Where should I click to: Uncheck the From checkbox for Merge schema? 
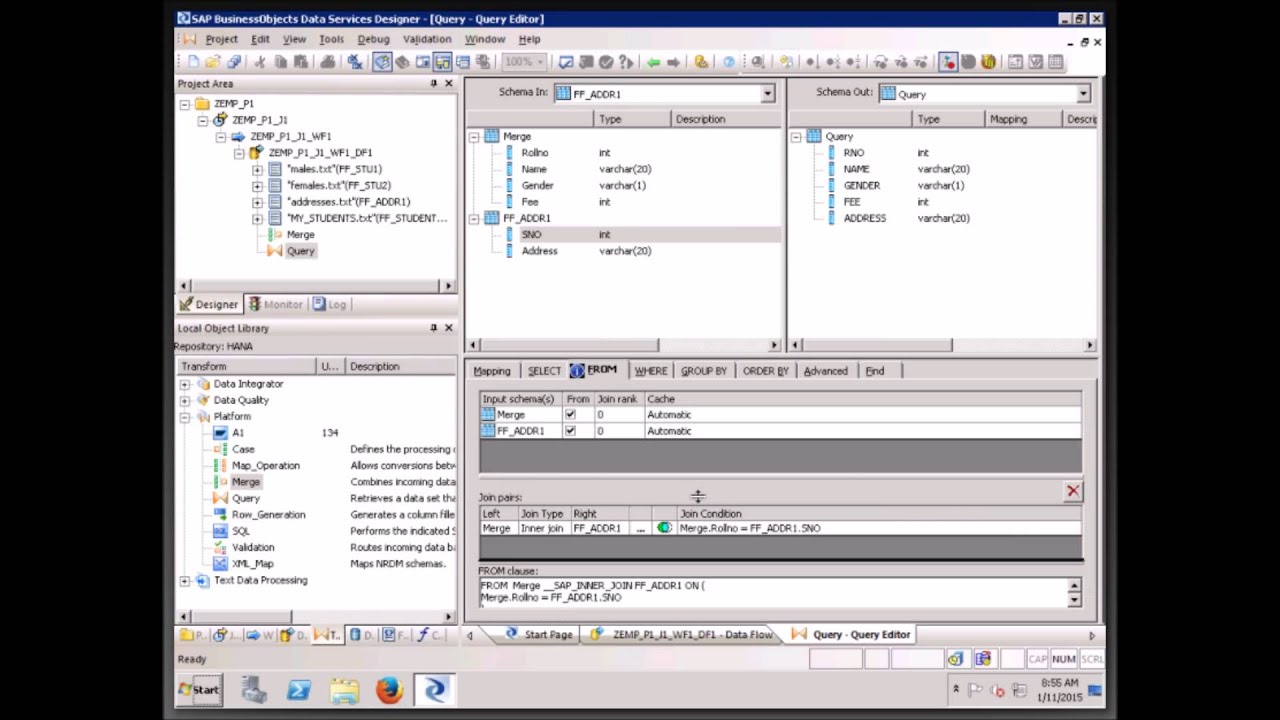[570, 415]
